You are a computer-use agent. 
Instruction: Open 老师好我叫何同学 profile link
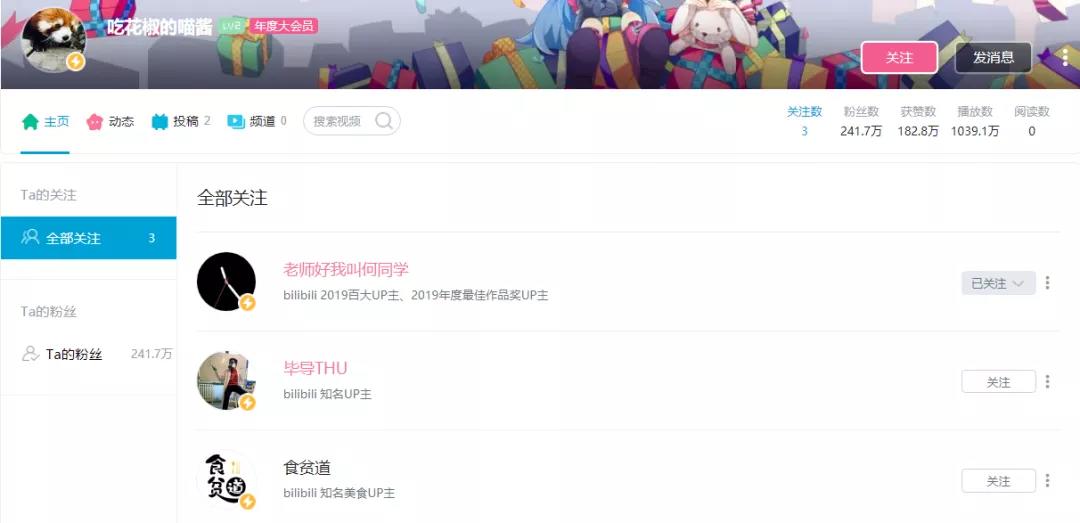pyautogui.click(x=346, y=269)
